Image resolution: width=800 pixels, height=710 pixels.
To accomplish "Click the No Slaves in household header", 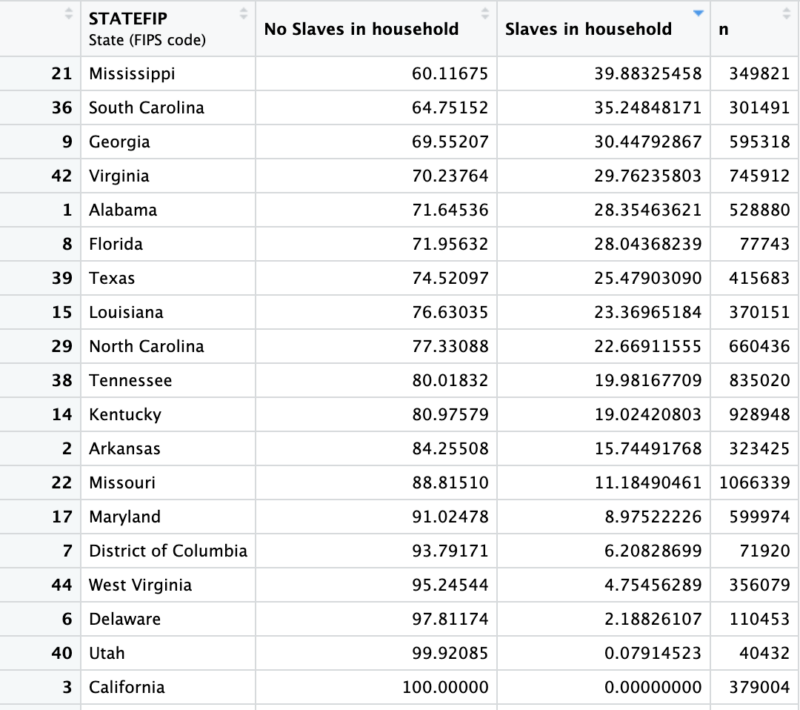I will [361, 29].
